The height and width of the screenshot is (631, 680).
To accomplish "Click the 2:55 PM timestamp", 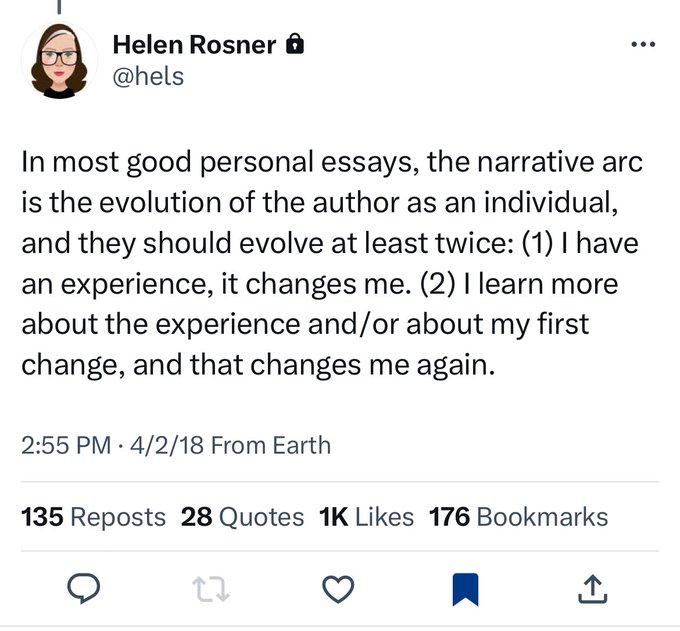I will (x=66, y=445).
